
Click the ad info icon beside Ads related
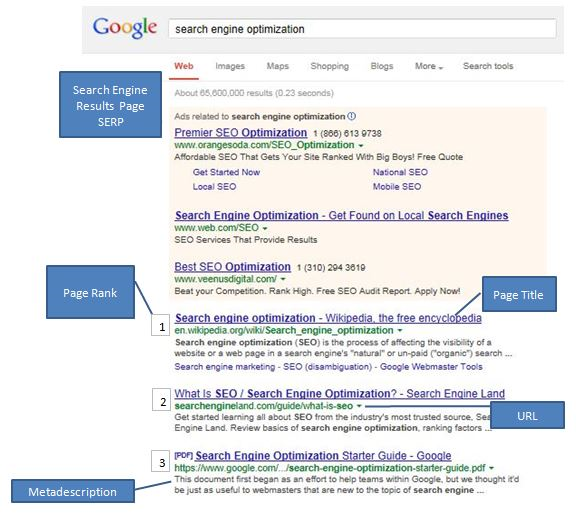[x=352, y=116]
